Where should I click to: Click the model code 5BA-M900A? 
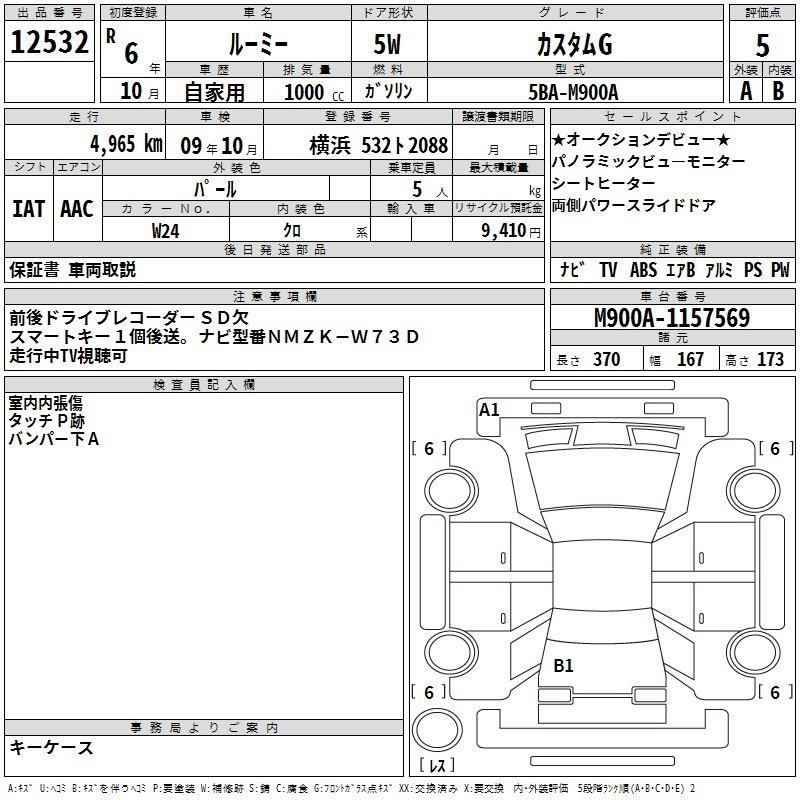pyautogui.click(x=573, y=92)
